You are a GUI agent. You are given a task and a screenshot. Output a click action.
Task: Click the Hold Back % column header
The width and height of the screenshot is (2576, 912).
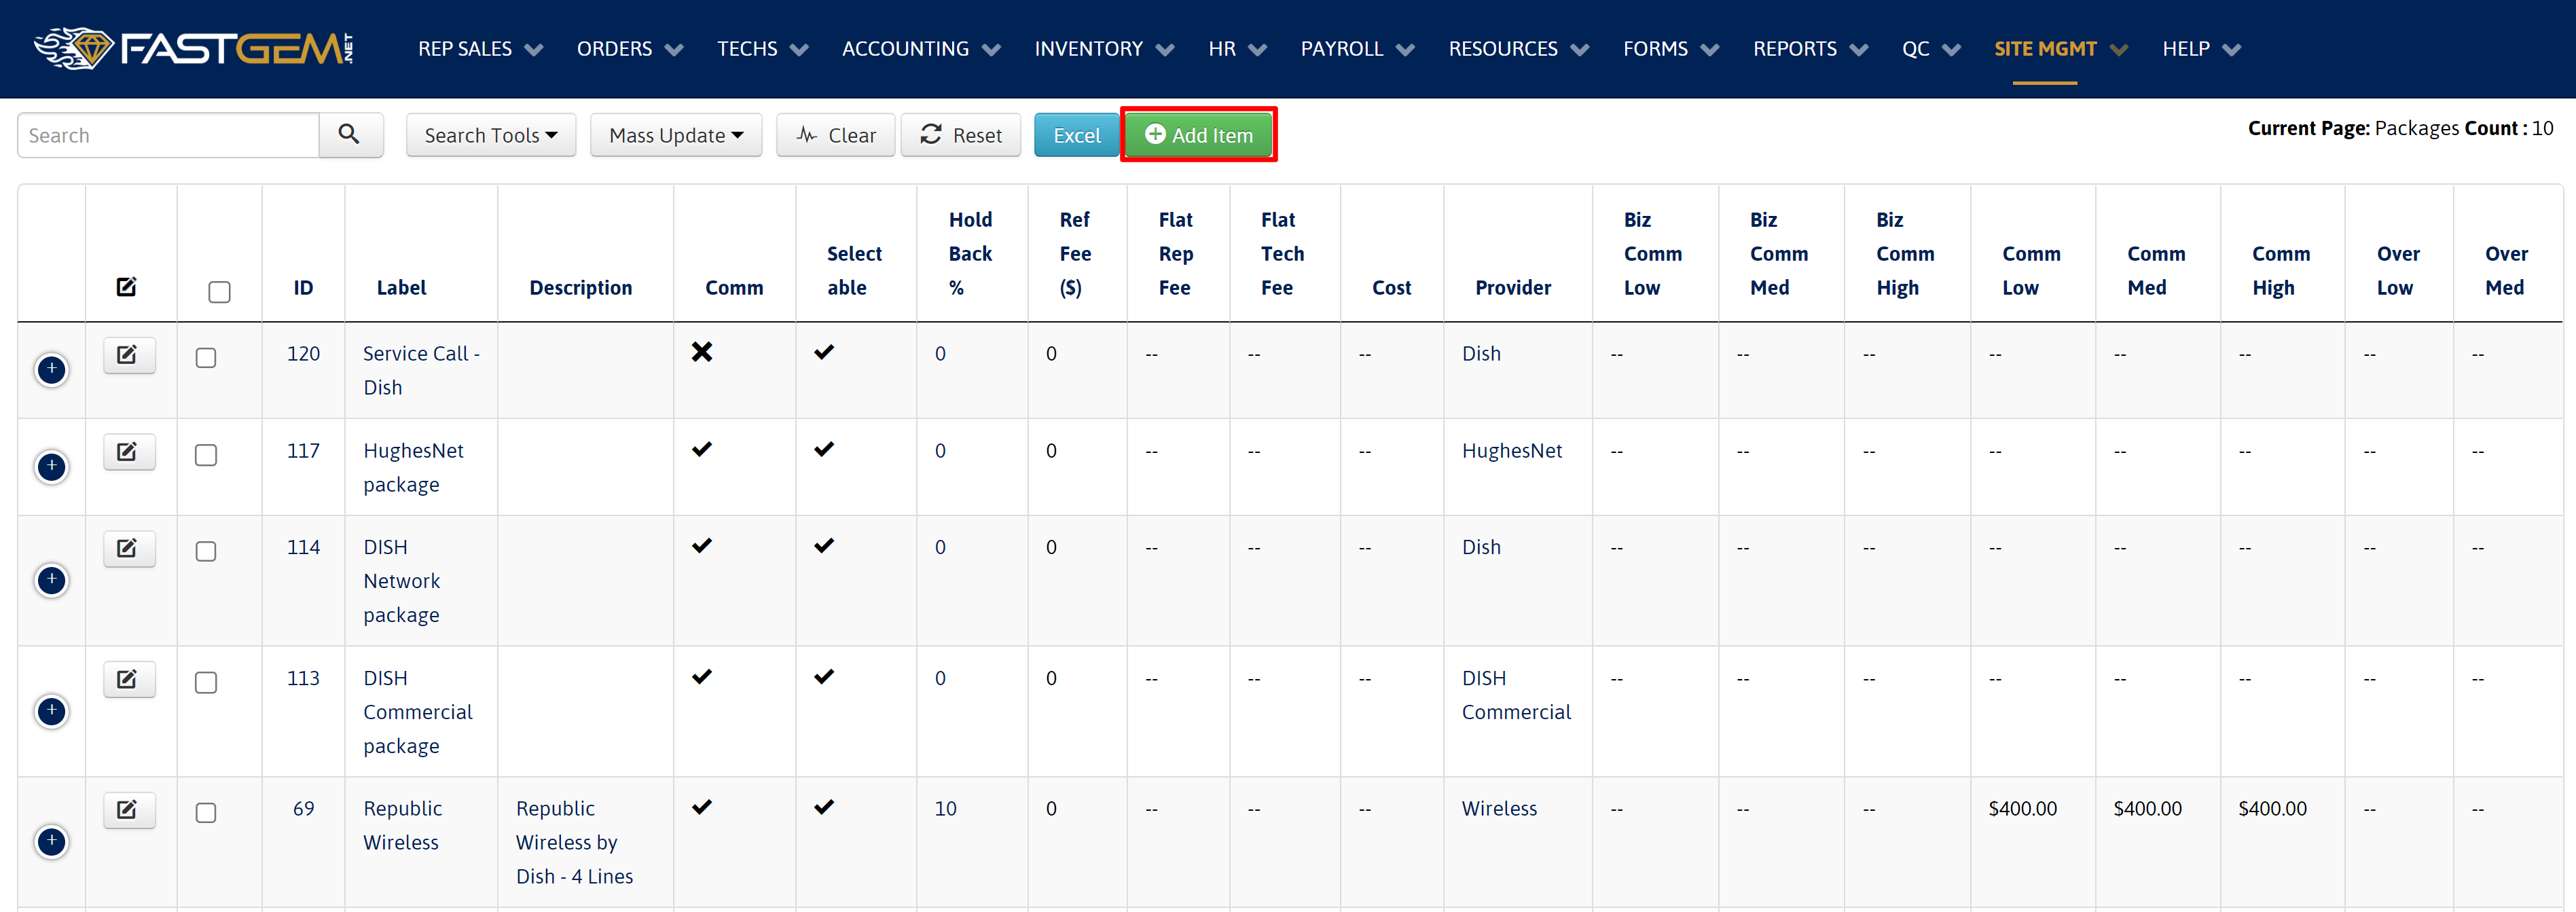pyautogui.click(x=970, y=254)
